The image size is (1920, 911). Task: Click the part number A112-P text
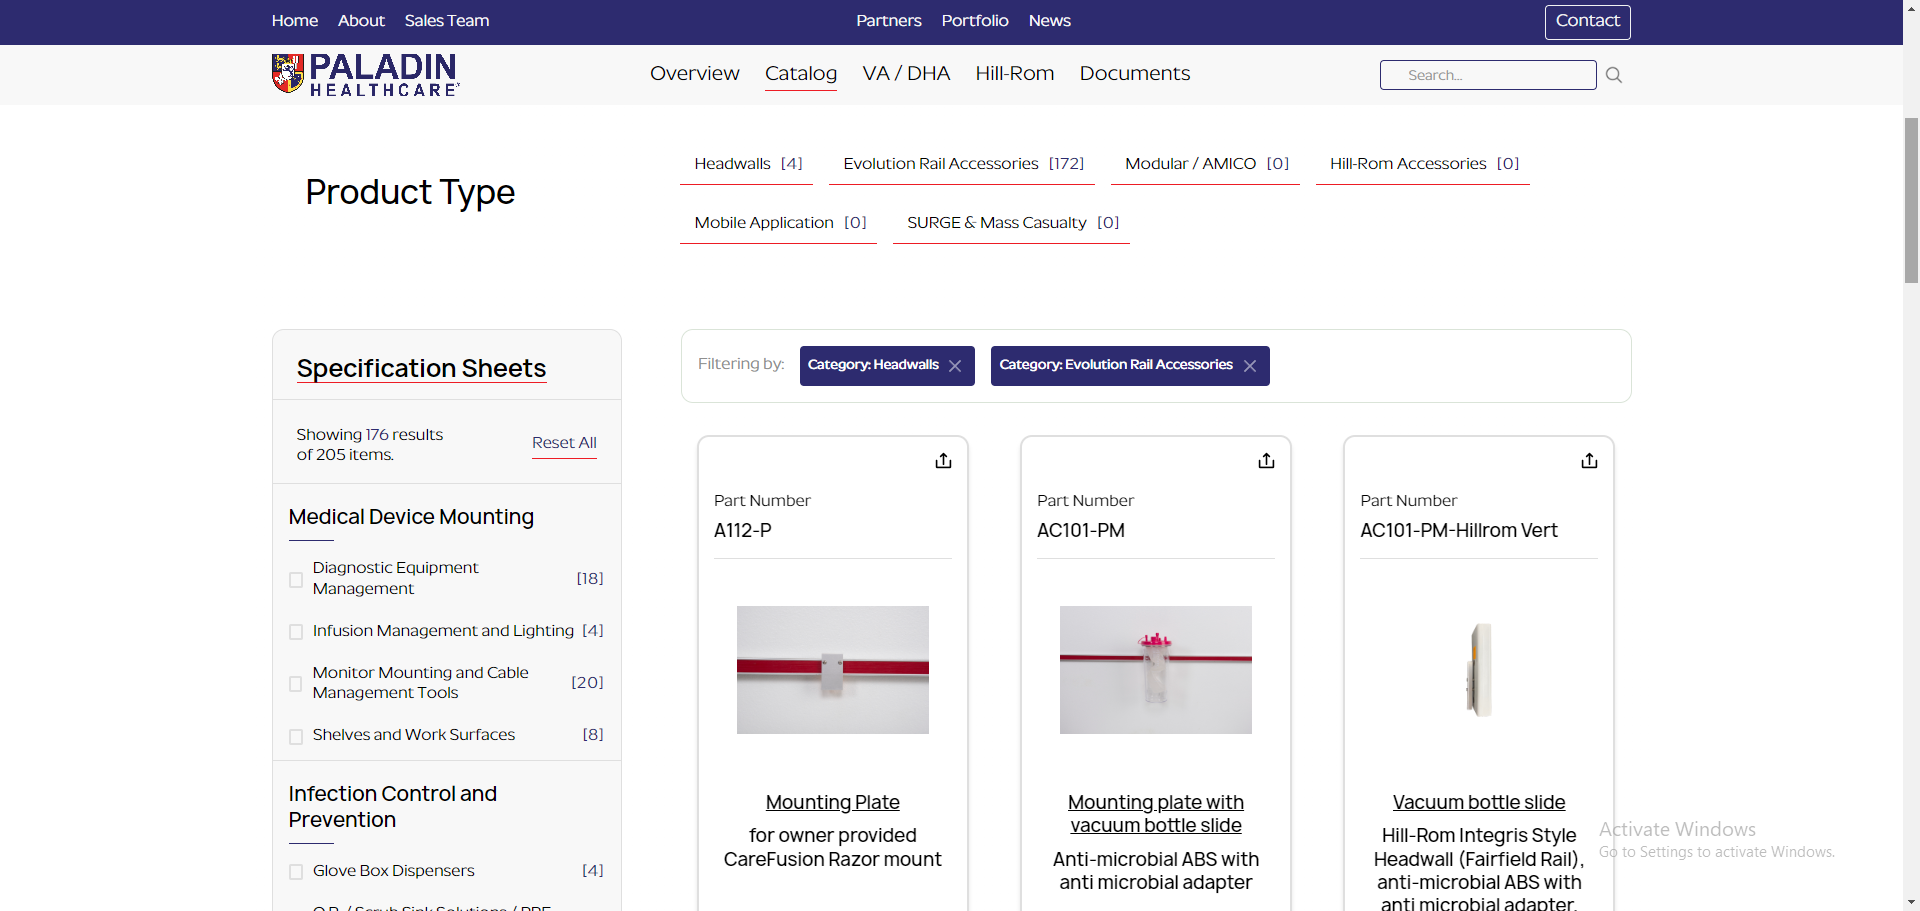[x=743, y=531]
